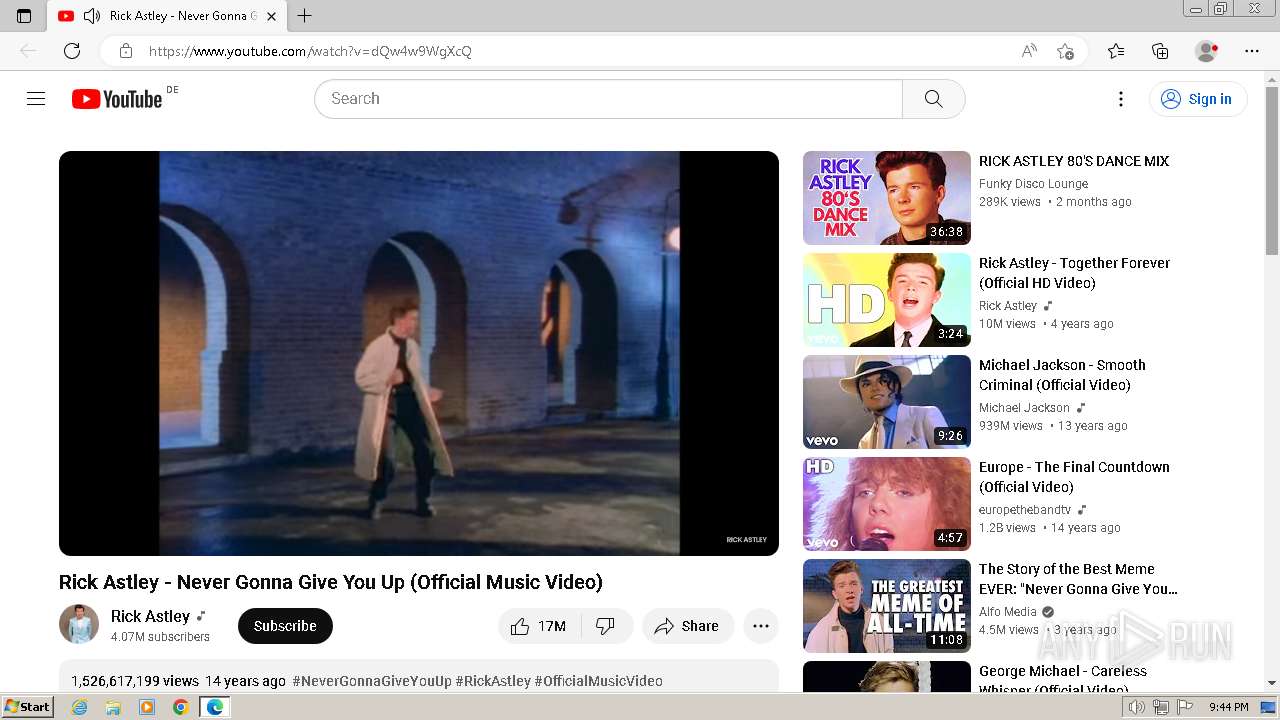Click title Europe - The Final Countdown
Image resolution: width=1280 pixels, height=720 pixels.
pos(1074,477)
